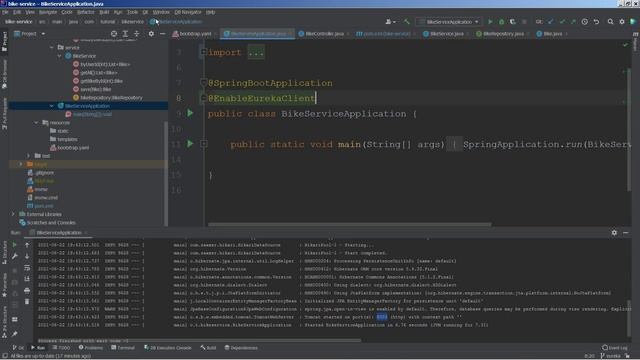The height and width of the screenshot is (360, 640).
Task: Collapse the service folder in project tree
Action: coord(52,48)
